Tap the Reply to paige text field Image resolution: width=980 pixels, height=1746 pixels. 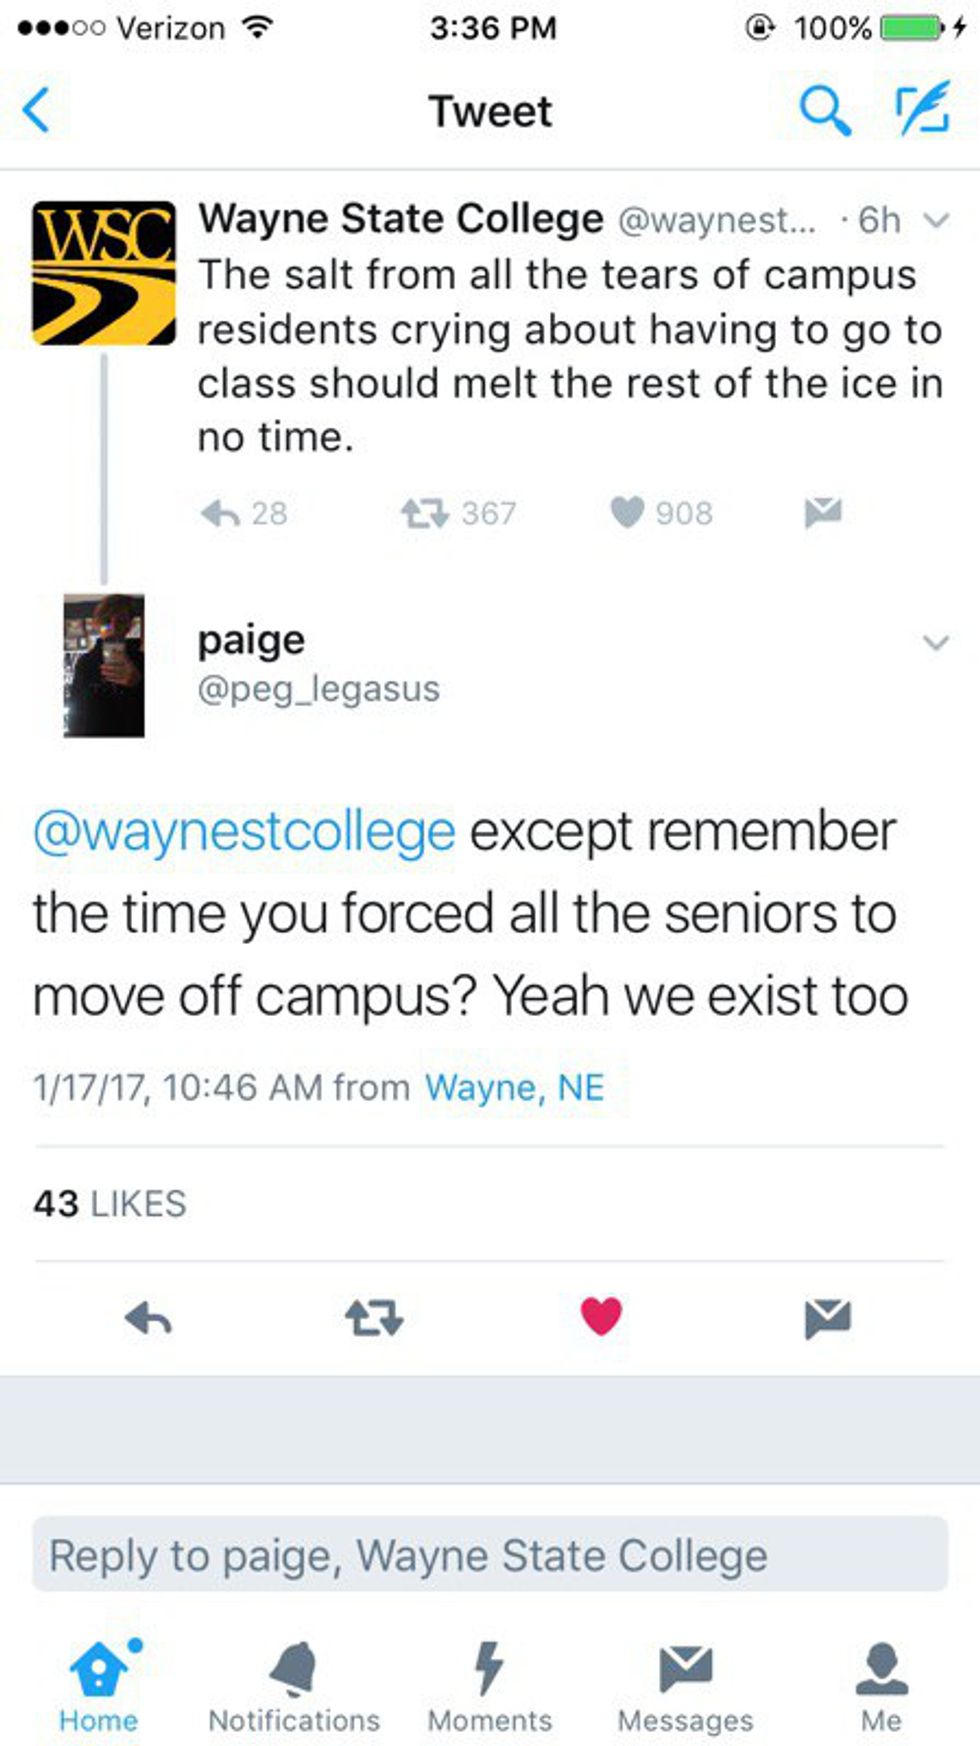pyautogui.click(x=490, y=1555)
